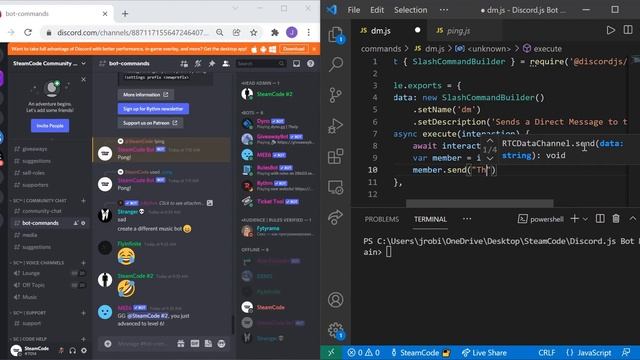Image resolution: width=640 pixels, height=360 pixels.
Task: Create a new terminal with plus icon
Action: click(x=574, y=219)
